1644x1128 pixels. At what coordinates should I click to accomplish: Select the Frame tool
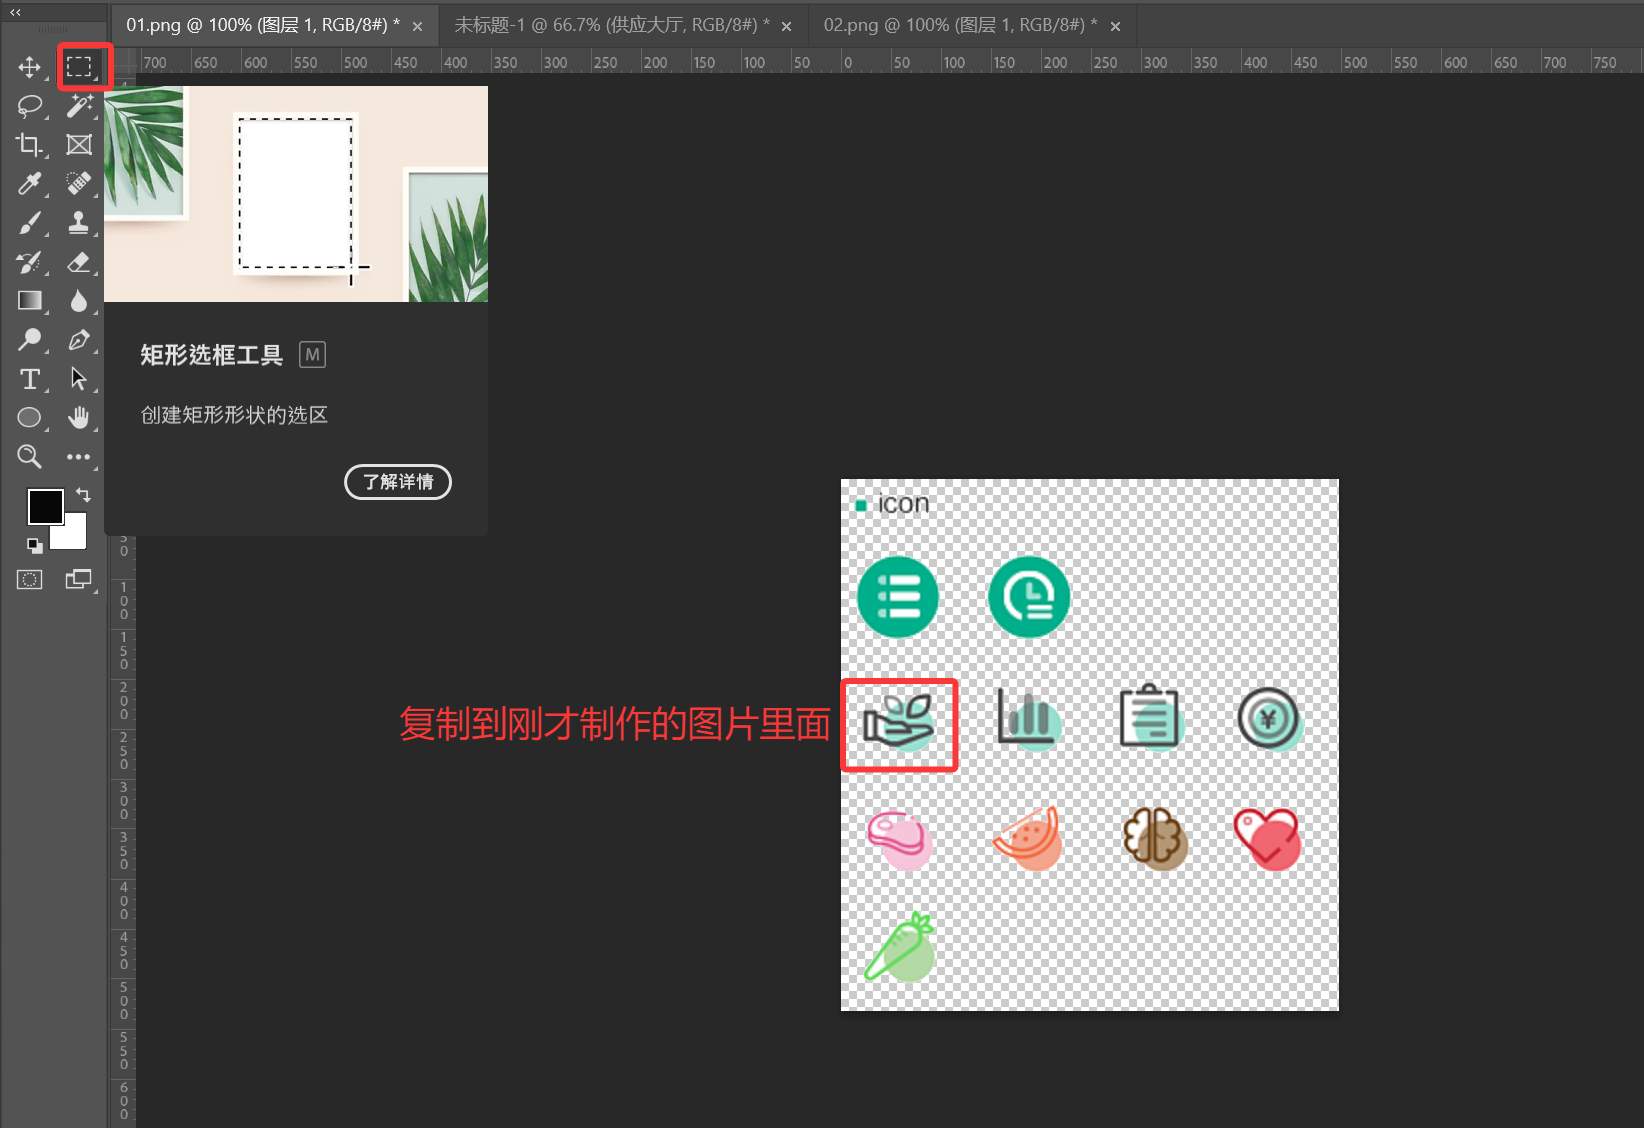coord(79,145)
